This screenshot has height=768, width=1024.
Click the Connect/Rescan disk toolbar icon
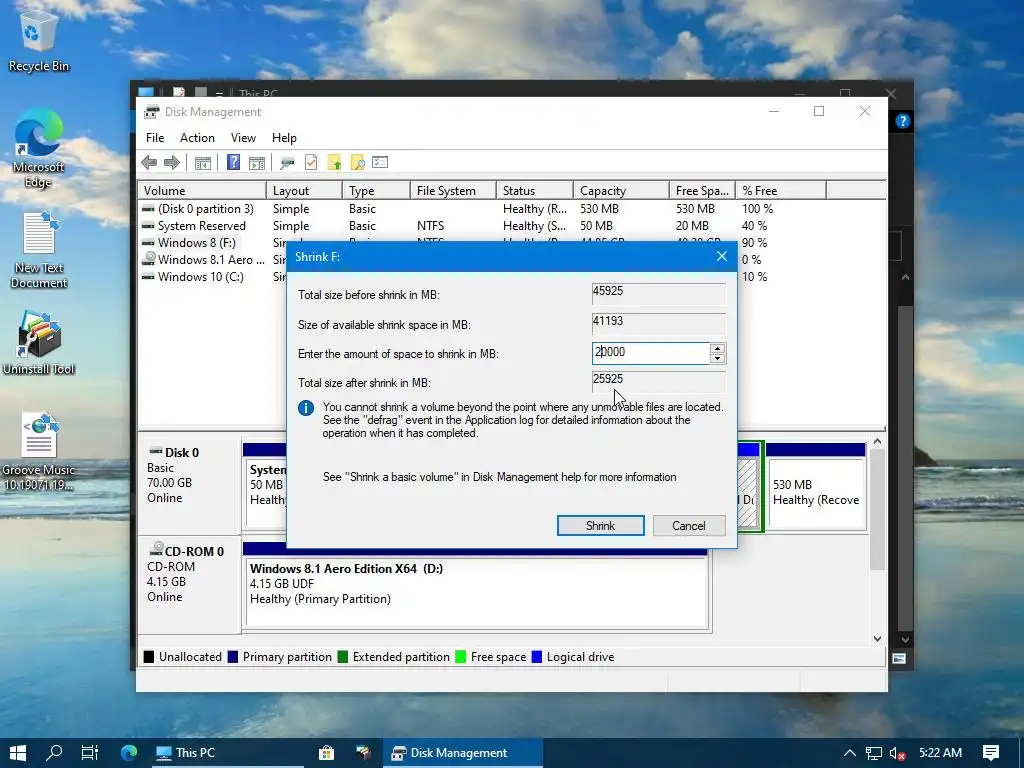pos(287,163)
